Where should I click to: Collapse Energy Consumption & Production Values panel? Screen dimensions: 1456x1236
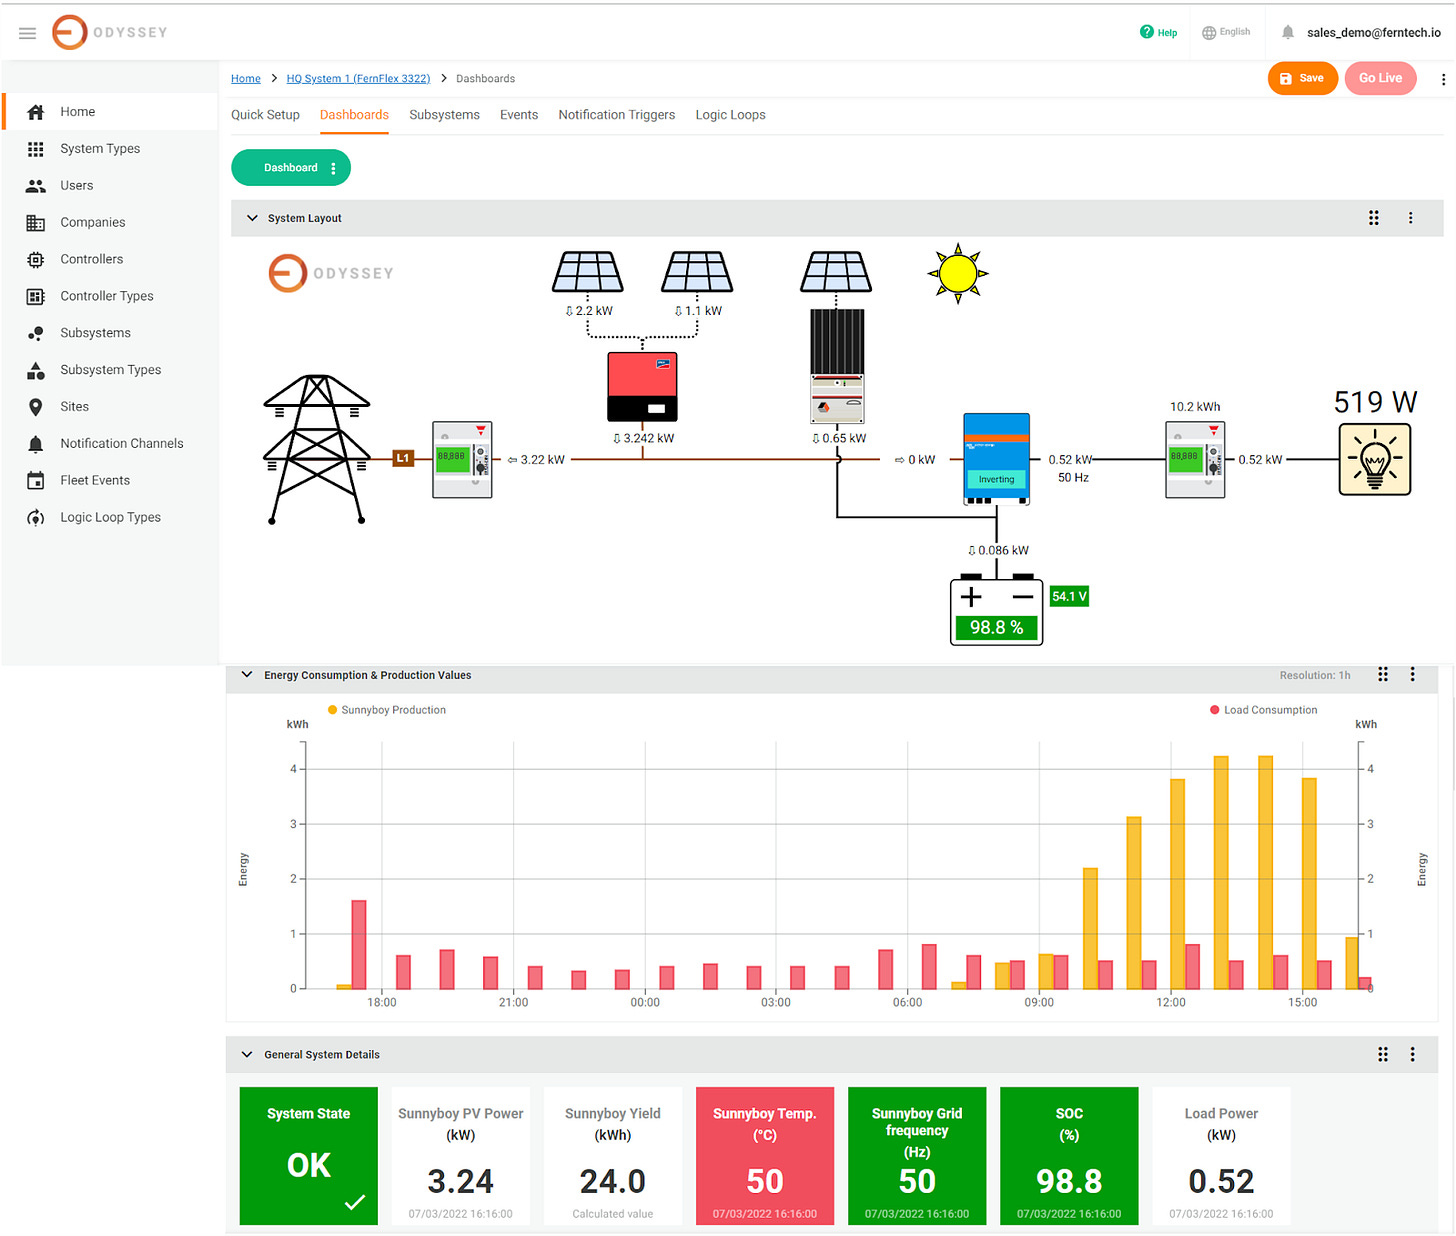point(247,675)
